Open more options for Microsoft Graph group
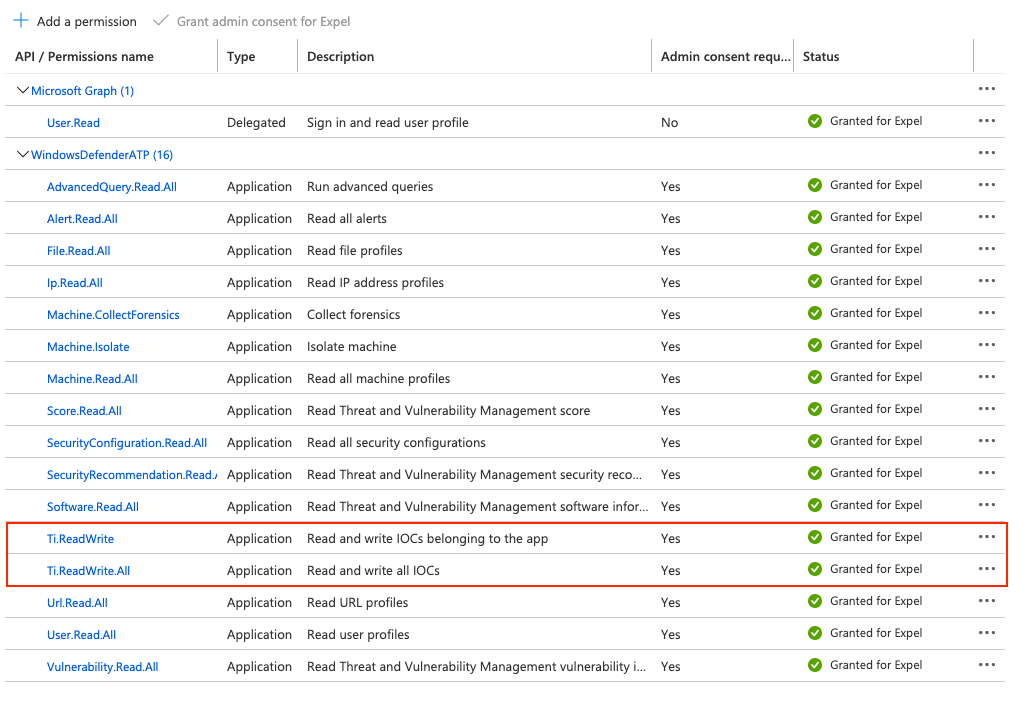 click(x=986, y=89)
